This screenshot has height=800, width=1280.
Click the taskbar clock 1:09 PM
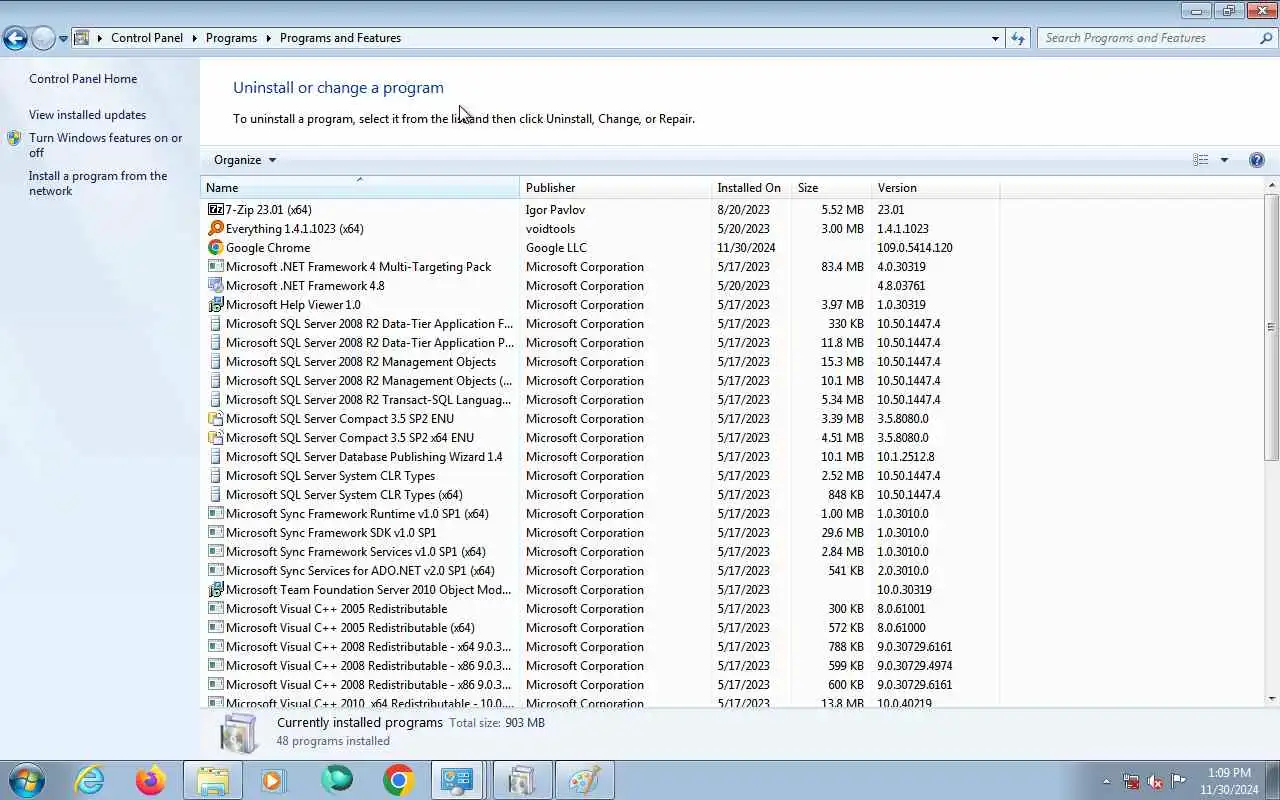pyautogui.click(x=1229, y=773)
